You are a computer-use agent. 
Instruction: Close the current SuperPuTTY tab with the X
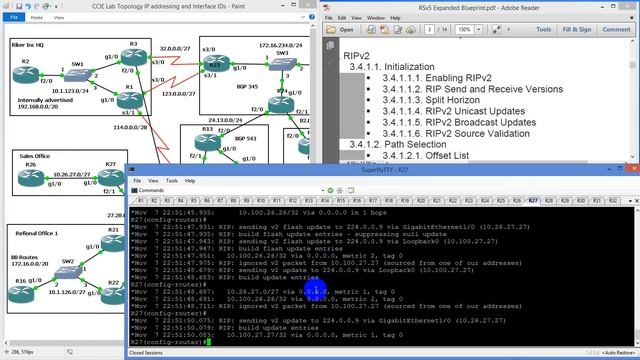coord(636,201)
